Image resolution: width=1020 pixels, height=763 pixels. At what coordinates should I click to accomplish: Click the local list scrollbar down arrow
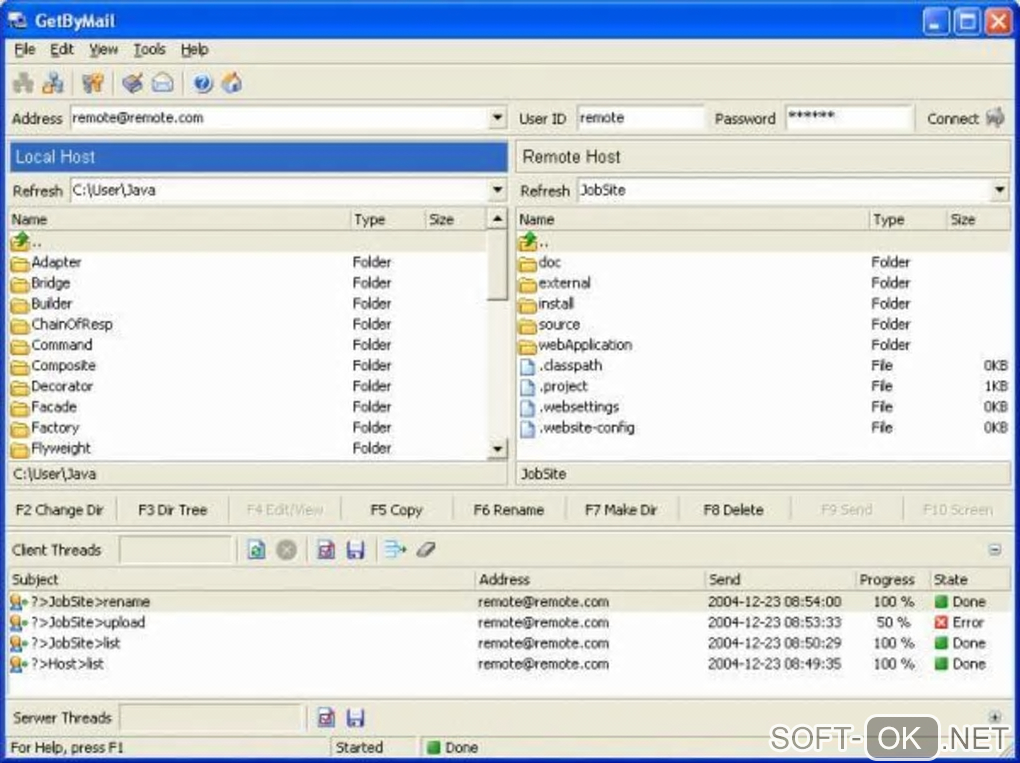[x=497, y=448]
